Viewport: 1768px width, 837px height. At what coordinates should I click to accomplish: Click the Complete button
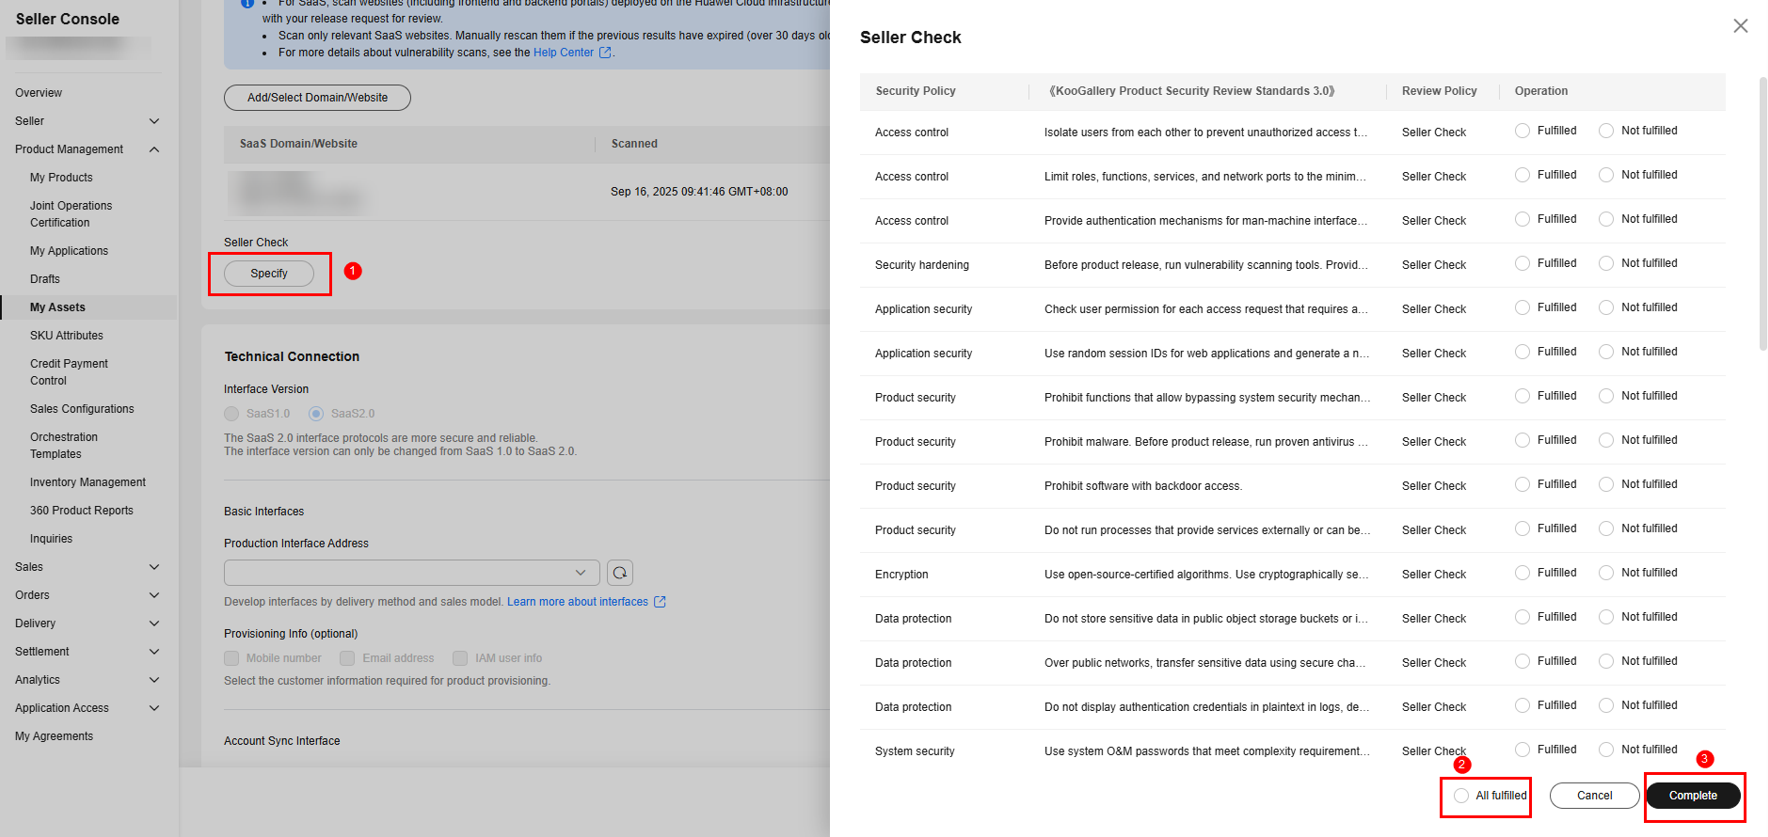tap(1693, 796)
